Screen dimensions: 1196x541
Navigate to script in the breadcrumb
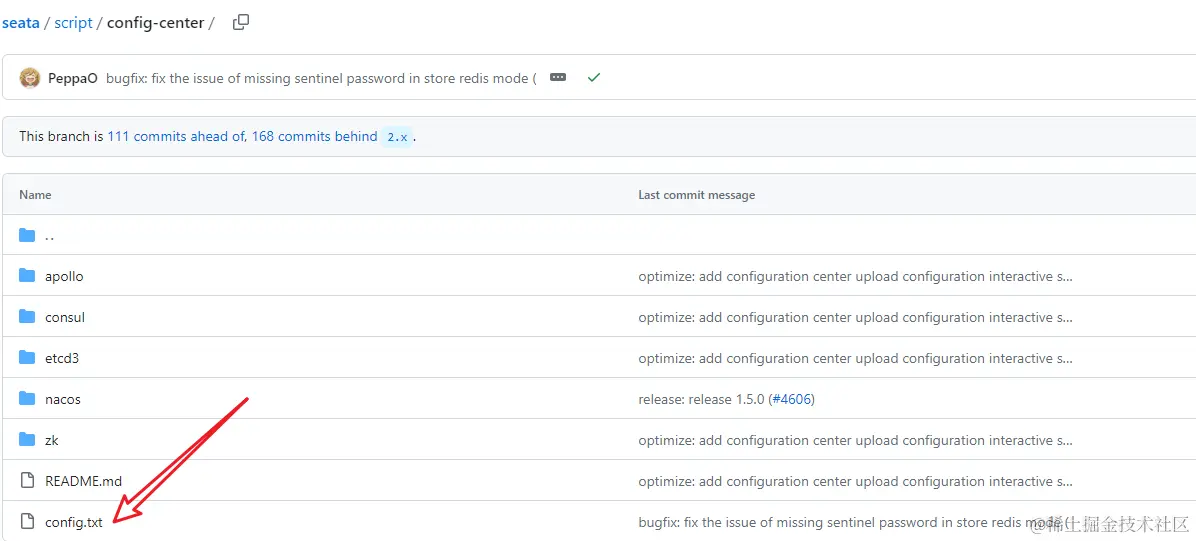(74, 22)
